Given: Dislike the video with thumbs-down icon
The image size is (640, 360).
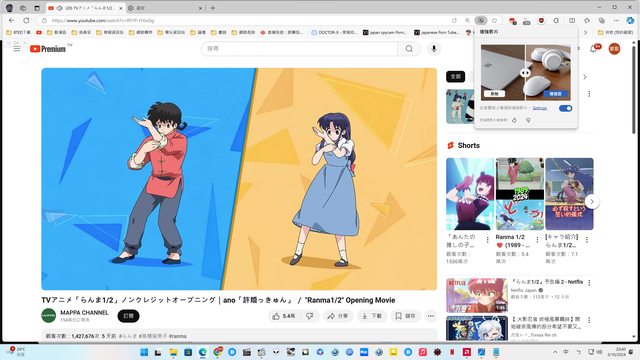Looking at the screenshot, I should click(310, 316).
